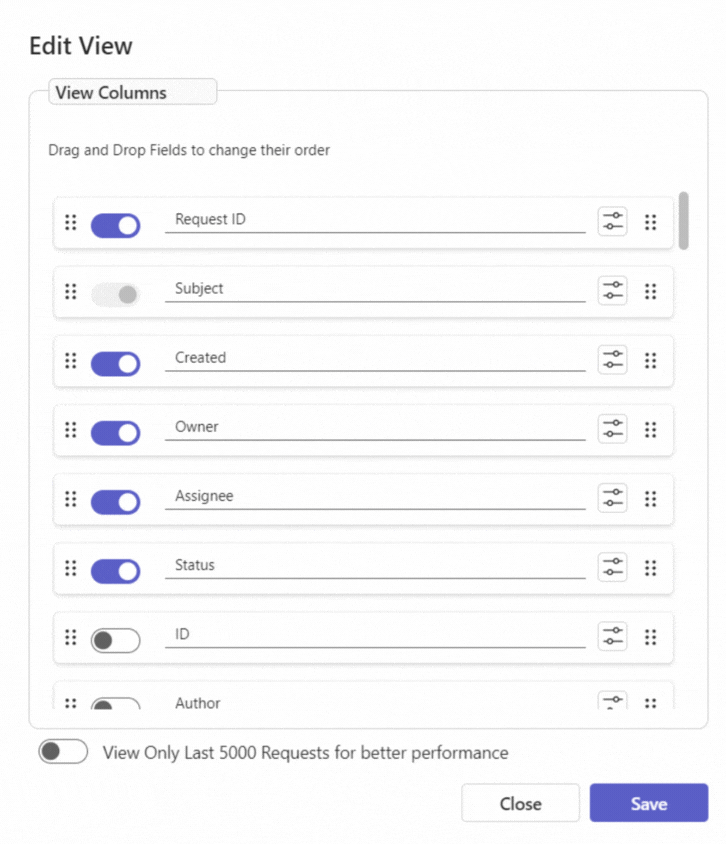
Task: Open settings icon for Owner field
Action: [612, 429]
